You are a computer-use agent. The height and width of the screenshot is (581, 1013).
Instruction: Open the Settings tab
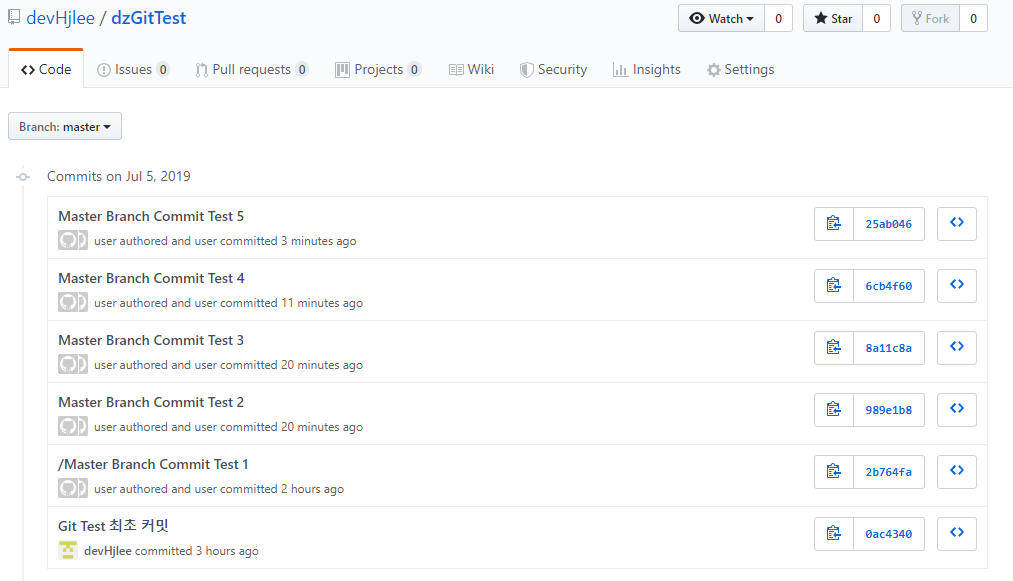740,69
